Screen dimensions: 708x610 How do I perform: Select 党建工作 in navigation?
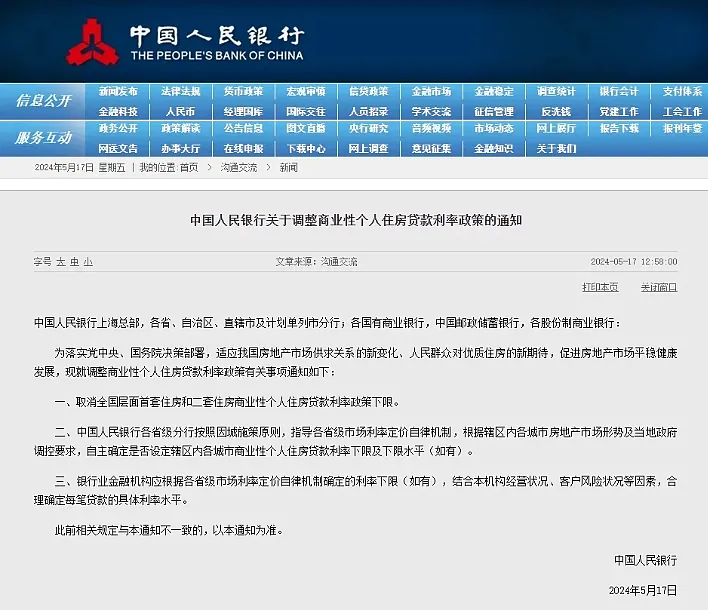point(619,112)
